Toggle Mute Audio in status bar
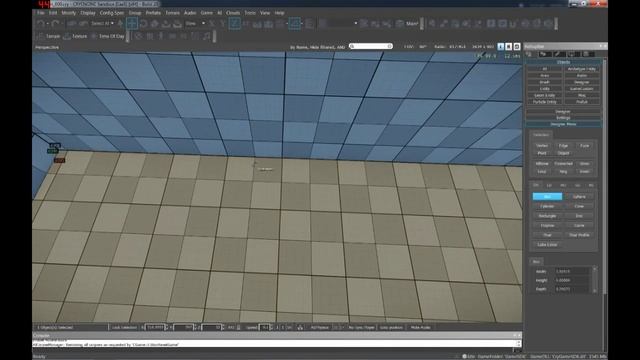 tap(420, 327)
